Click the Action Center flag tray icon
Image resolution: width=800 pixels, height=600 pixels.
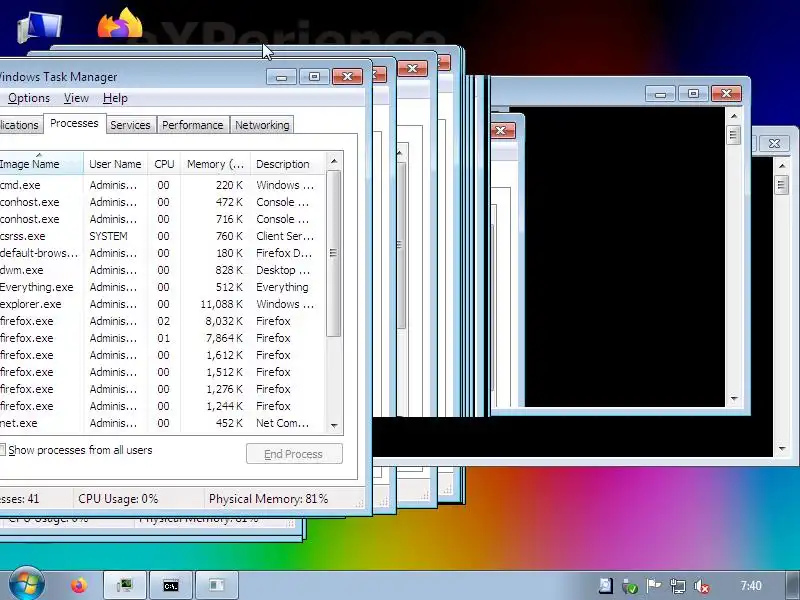coord(654,586)
